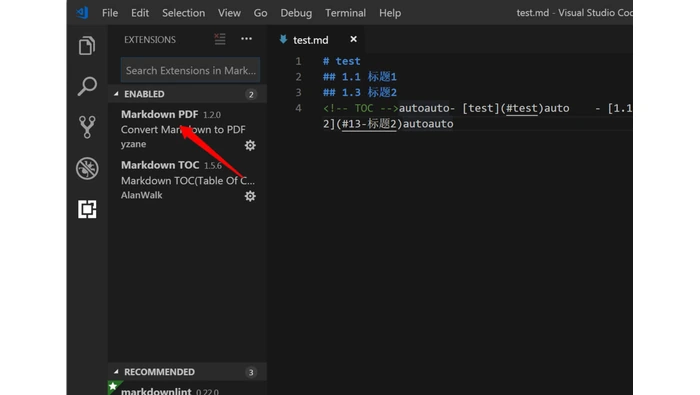The width and height of the screenshot is (700, 395).
Task: Open the Debug menu
Action: point(296,13)
